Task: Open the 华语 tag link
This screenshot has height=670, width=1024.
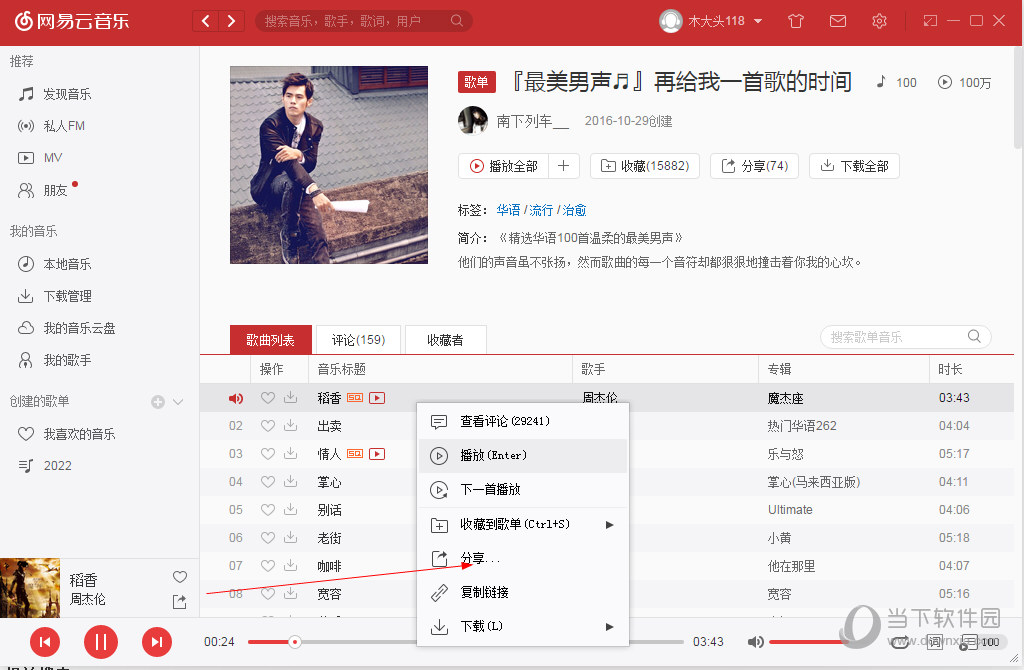Action: point(507,211)
